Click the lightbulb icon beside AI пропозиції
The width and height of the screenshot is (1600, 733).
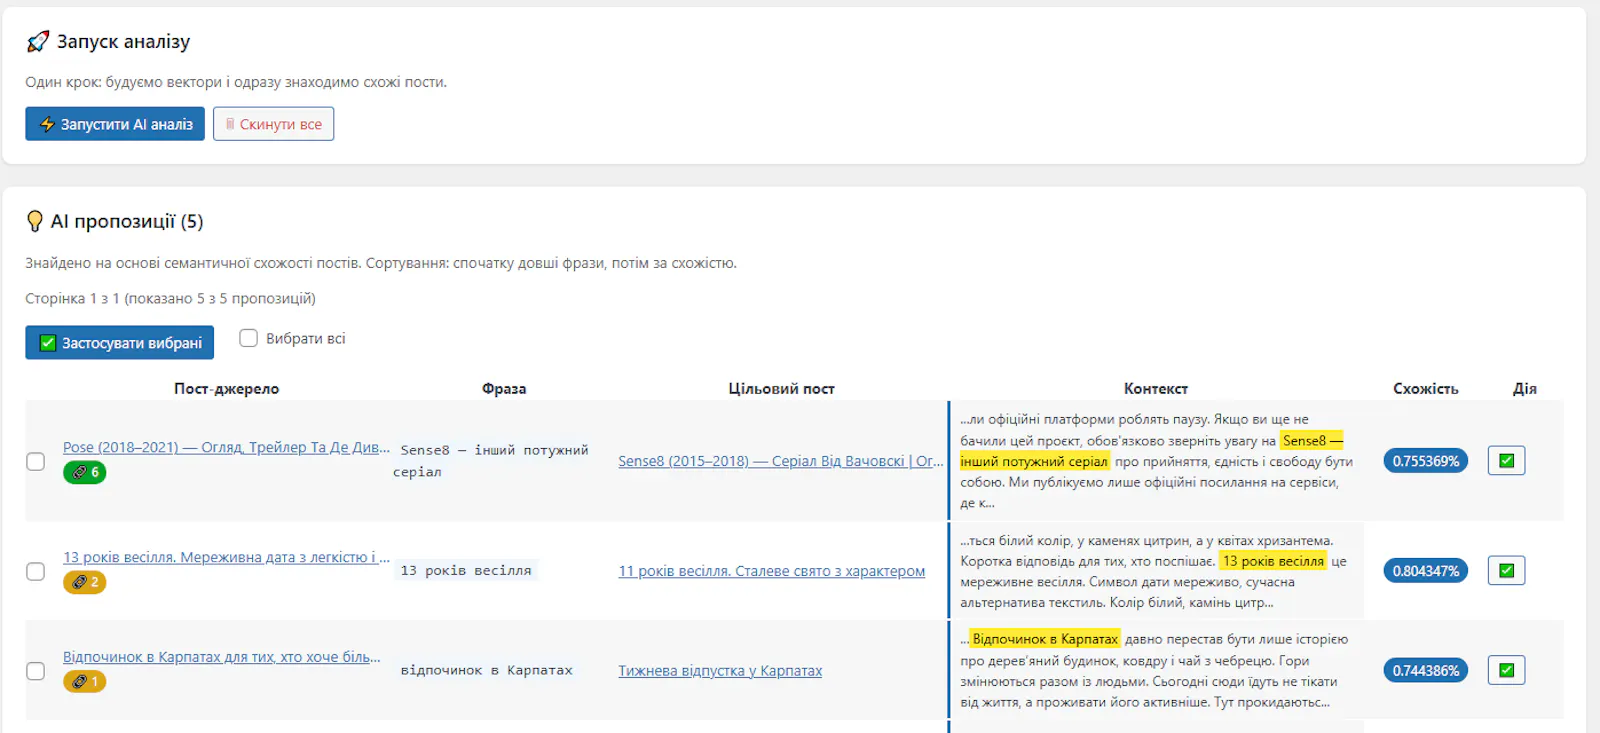tap(35, 221)
